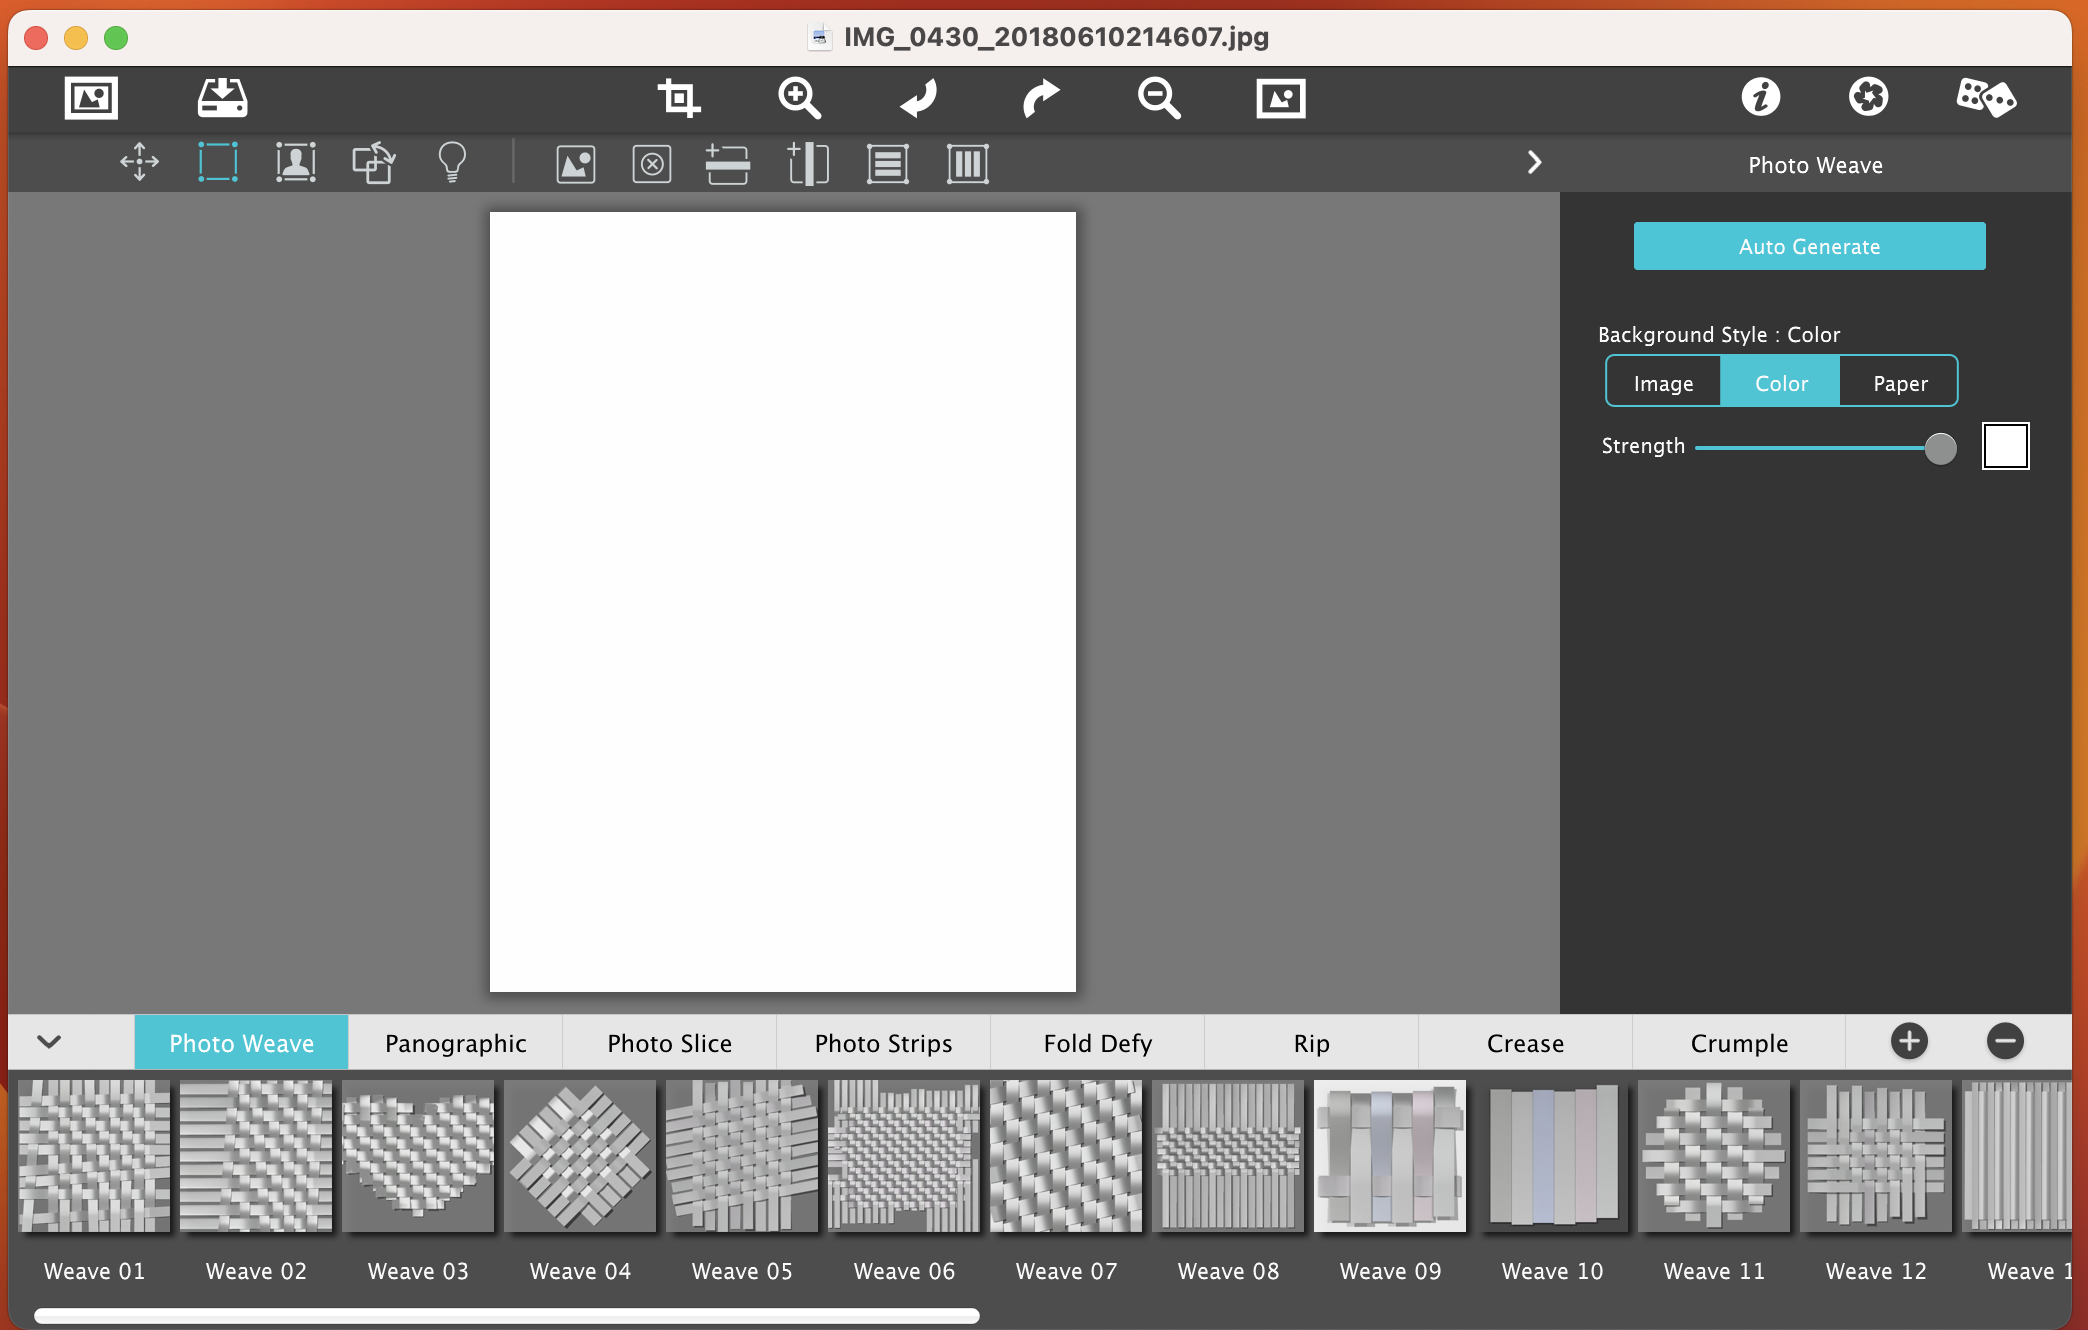Click the save-to-tray export icon
The width and height of the screenshot is (2088, 1330).
coord(222,98)
